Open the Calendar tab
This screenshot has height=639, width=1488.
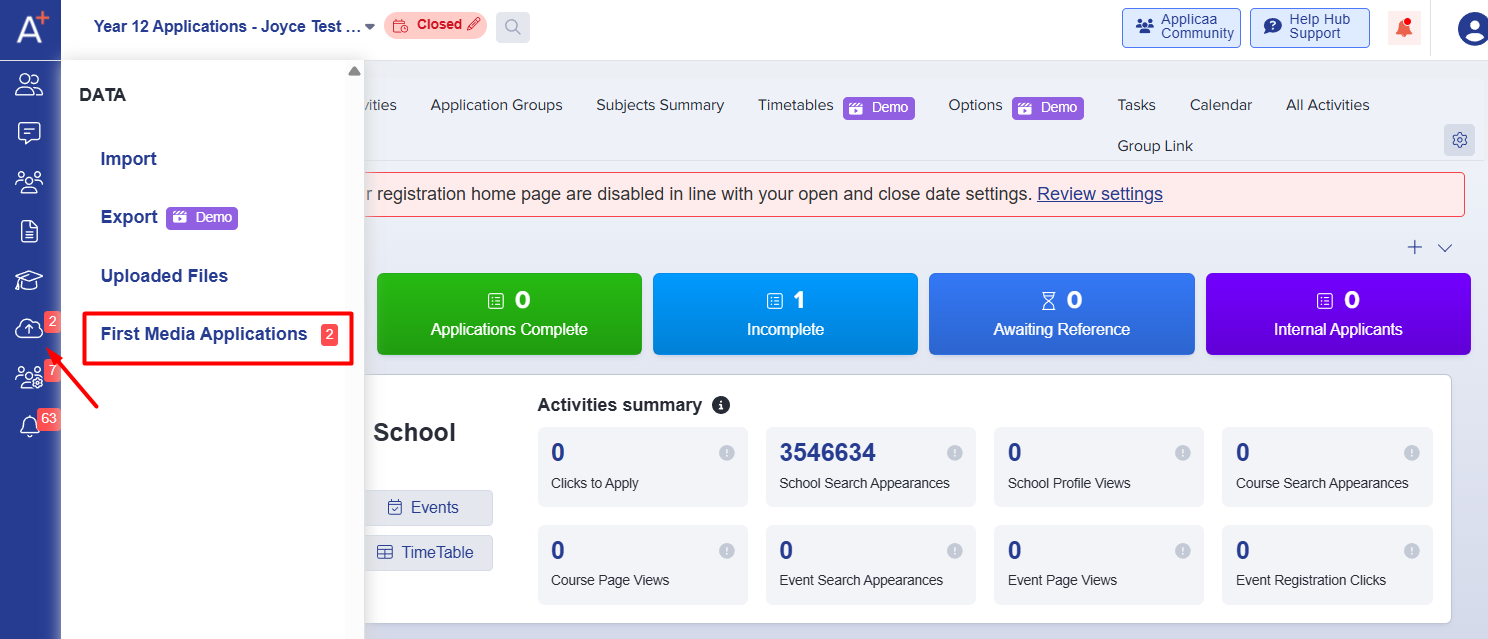coord(1220,105)
